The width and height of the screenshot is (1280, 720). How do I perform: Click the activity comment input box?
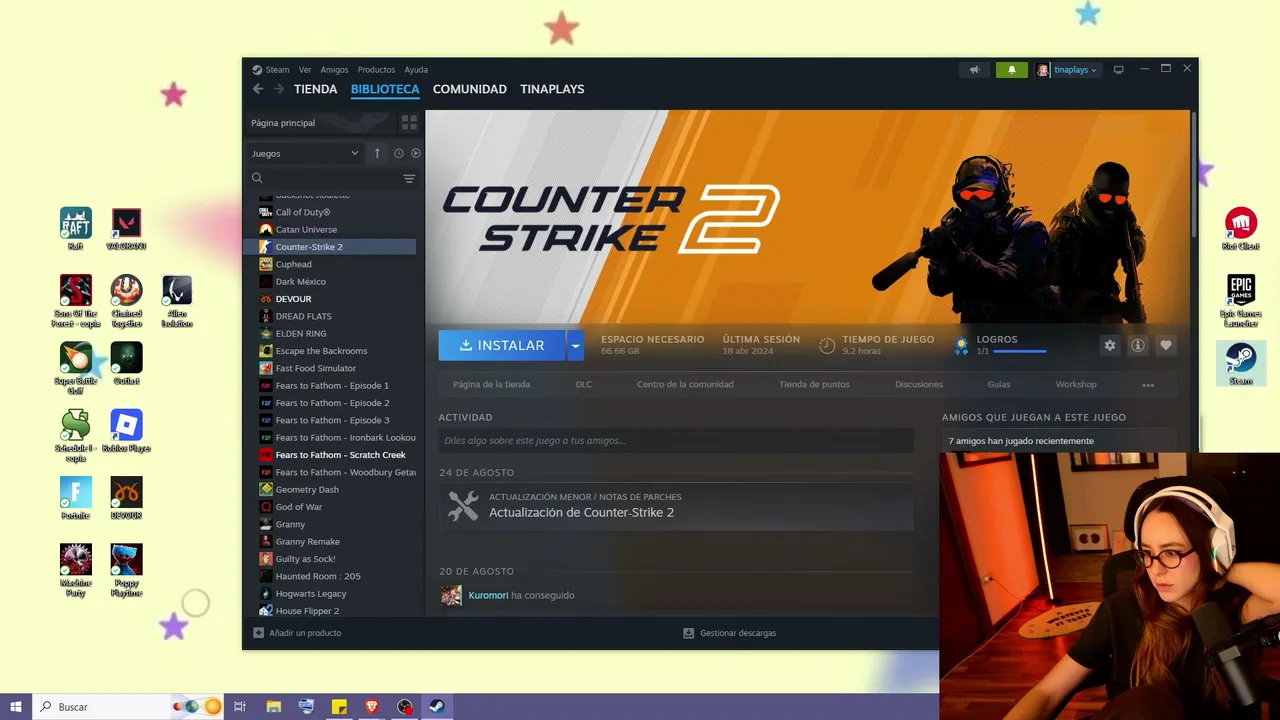[676, 440]
